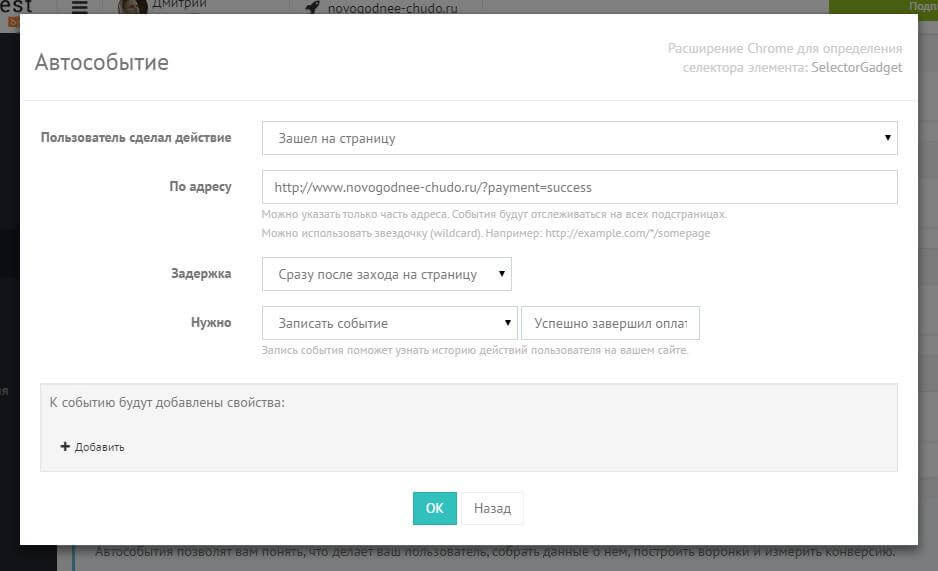
Task: Click the arrow of the user action dropdown
Action: click(887, 138)
